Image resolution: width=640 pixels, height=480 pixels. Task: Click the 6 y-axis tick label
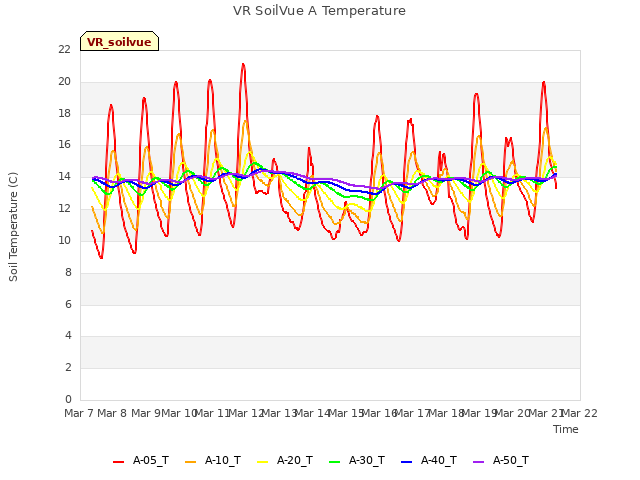[68, 304]
